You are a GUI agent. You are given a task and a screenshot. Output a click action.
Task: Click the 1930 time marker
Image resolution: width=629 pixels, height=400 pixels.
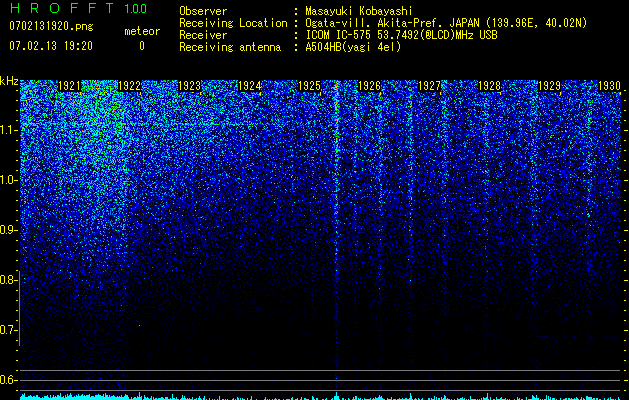pyautogui.click(x=609, y=86)
